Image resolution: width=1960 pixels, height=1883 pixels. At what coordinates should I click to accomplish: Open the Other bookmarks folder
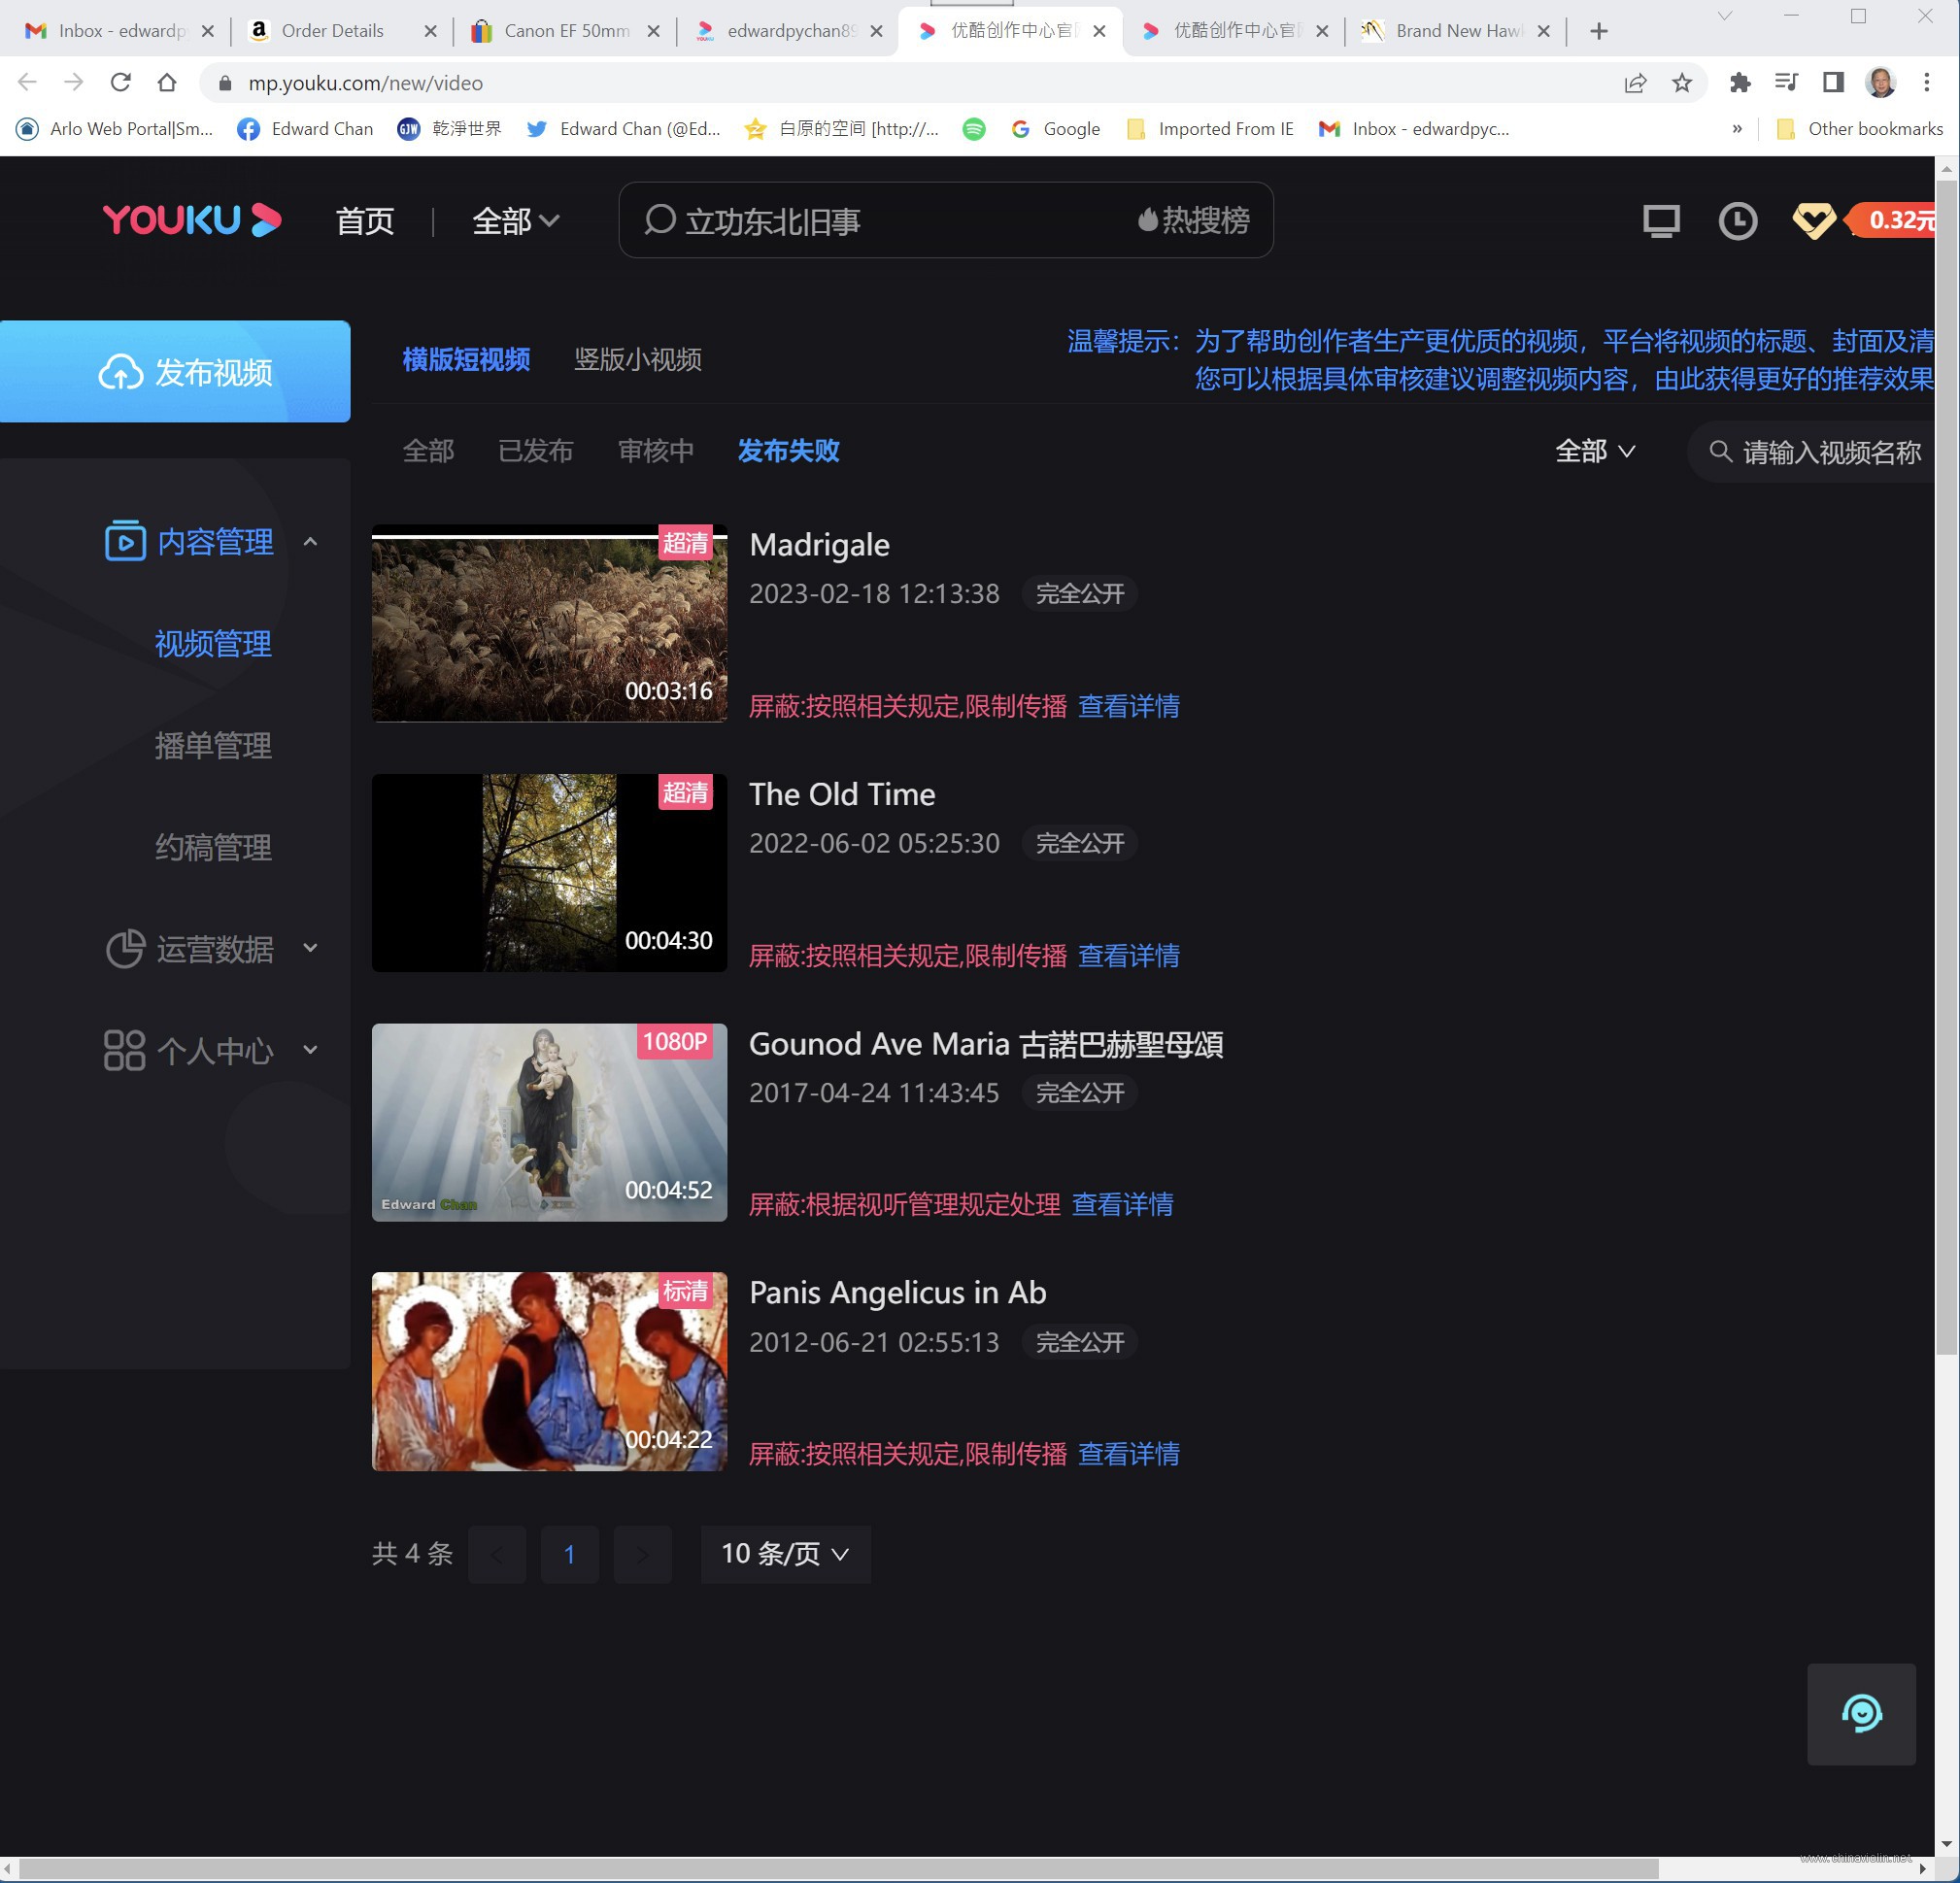[x=1859, y=129]
